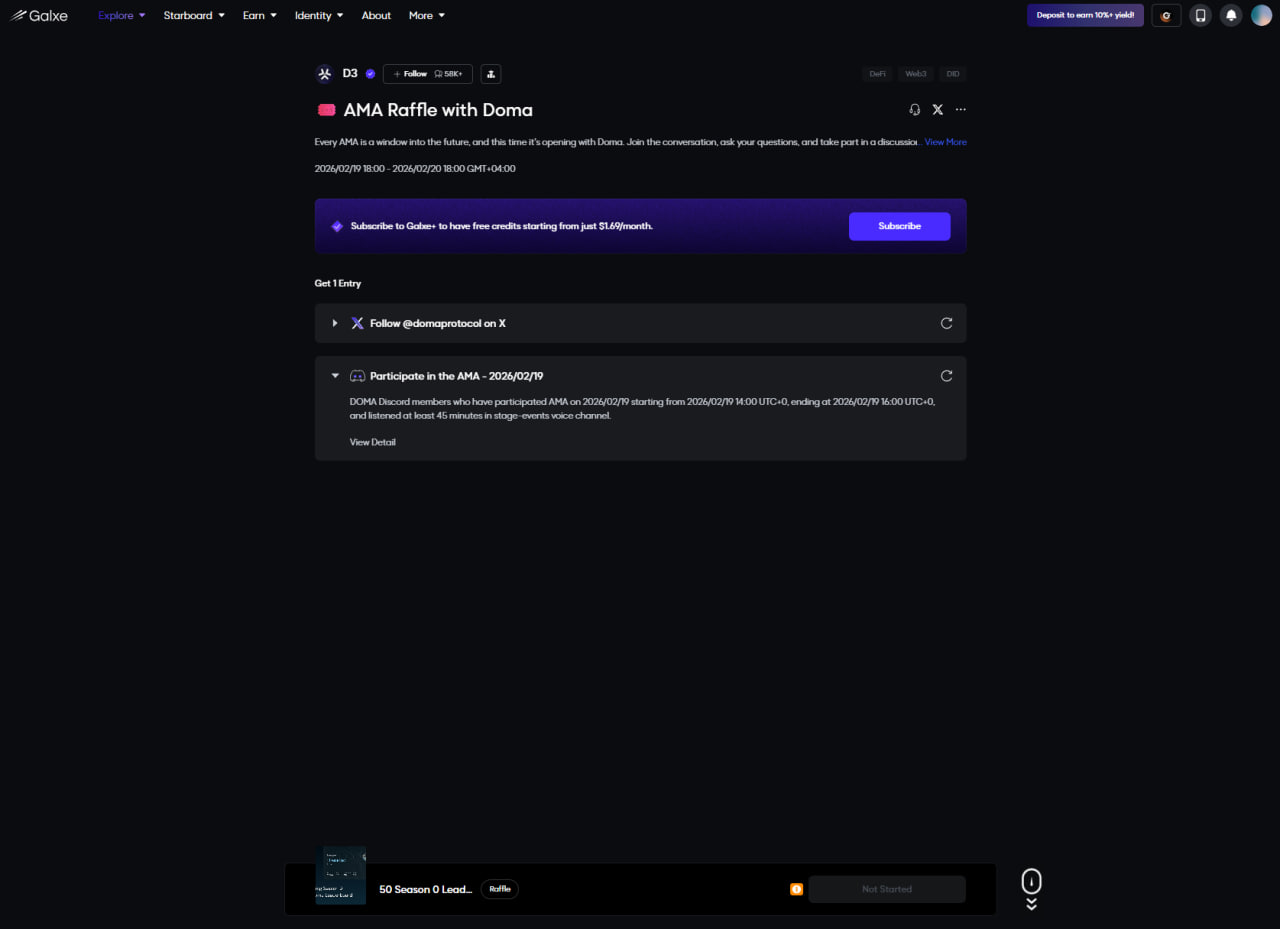Open the Starboard menu
The width and height of the screenshot is (1280, 929).
[x=194, y=15]
